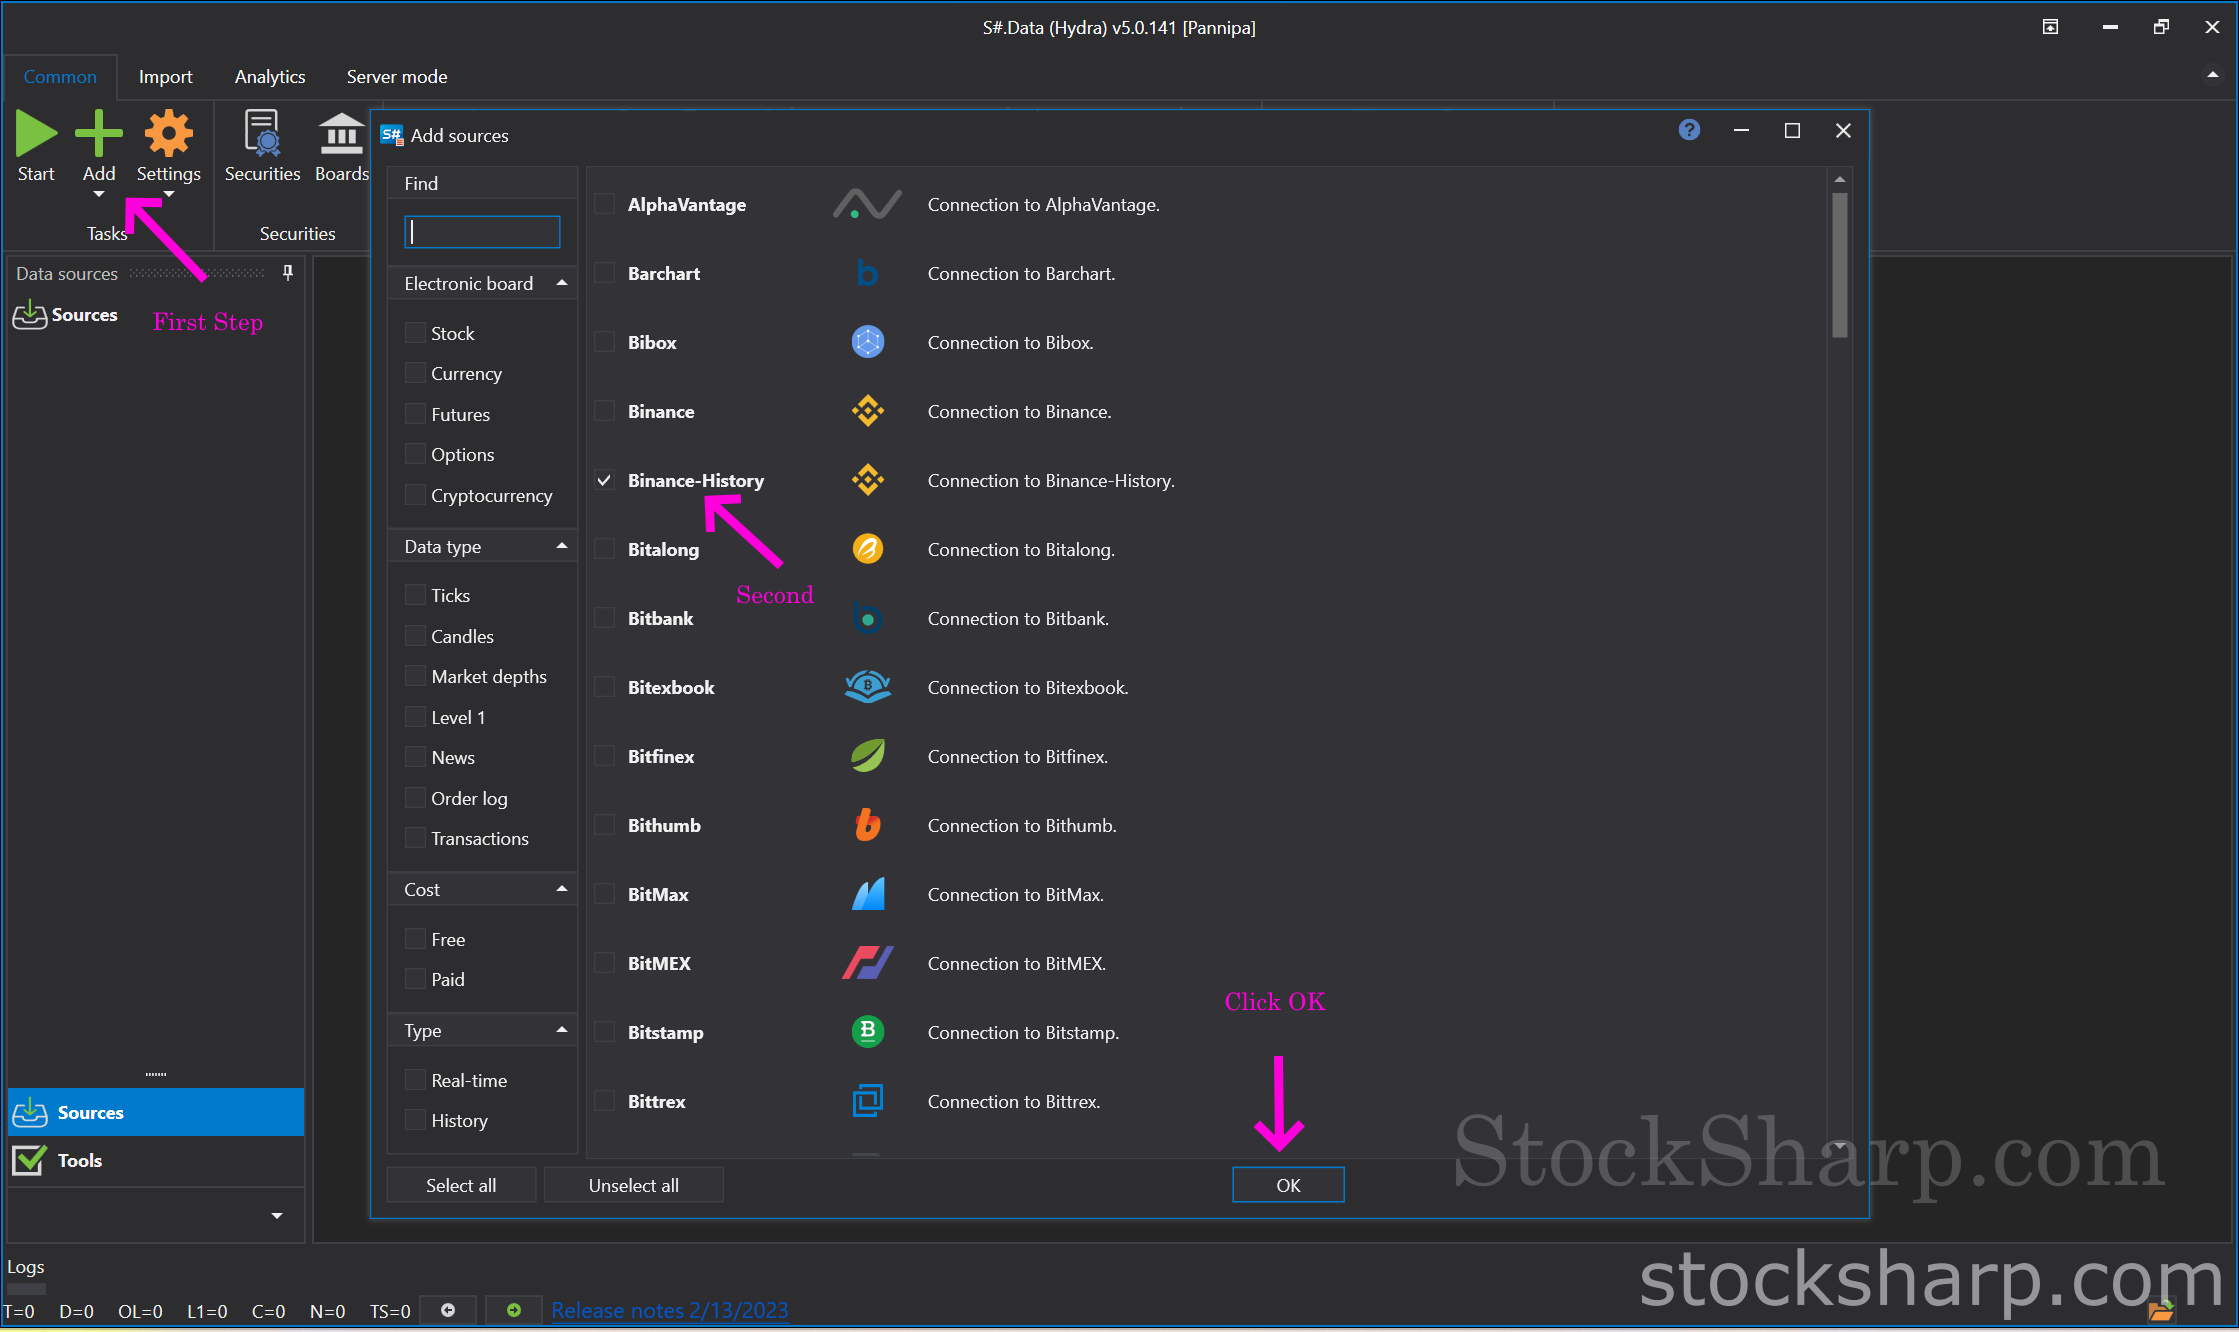Enable the Cryptocurrency filter checkbox
Viewport: 2239px width, 1332px height.
415,495
